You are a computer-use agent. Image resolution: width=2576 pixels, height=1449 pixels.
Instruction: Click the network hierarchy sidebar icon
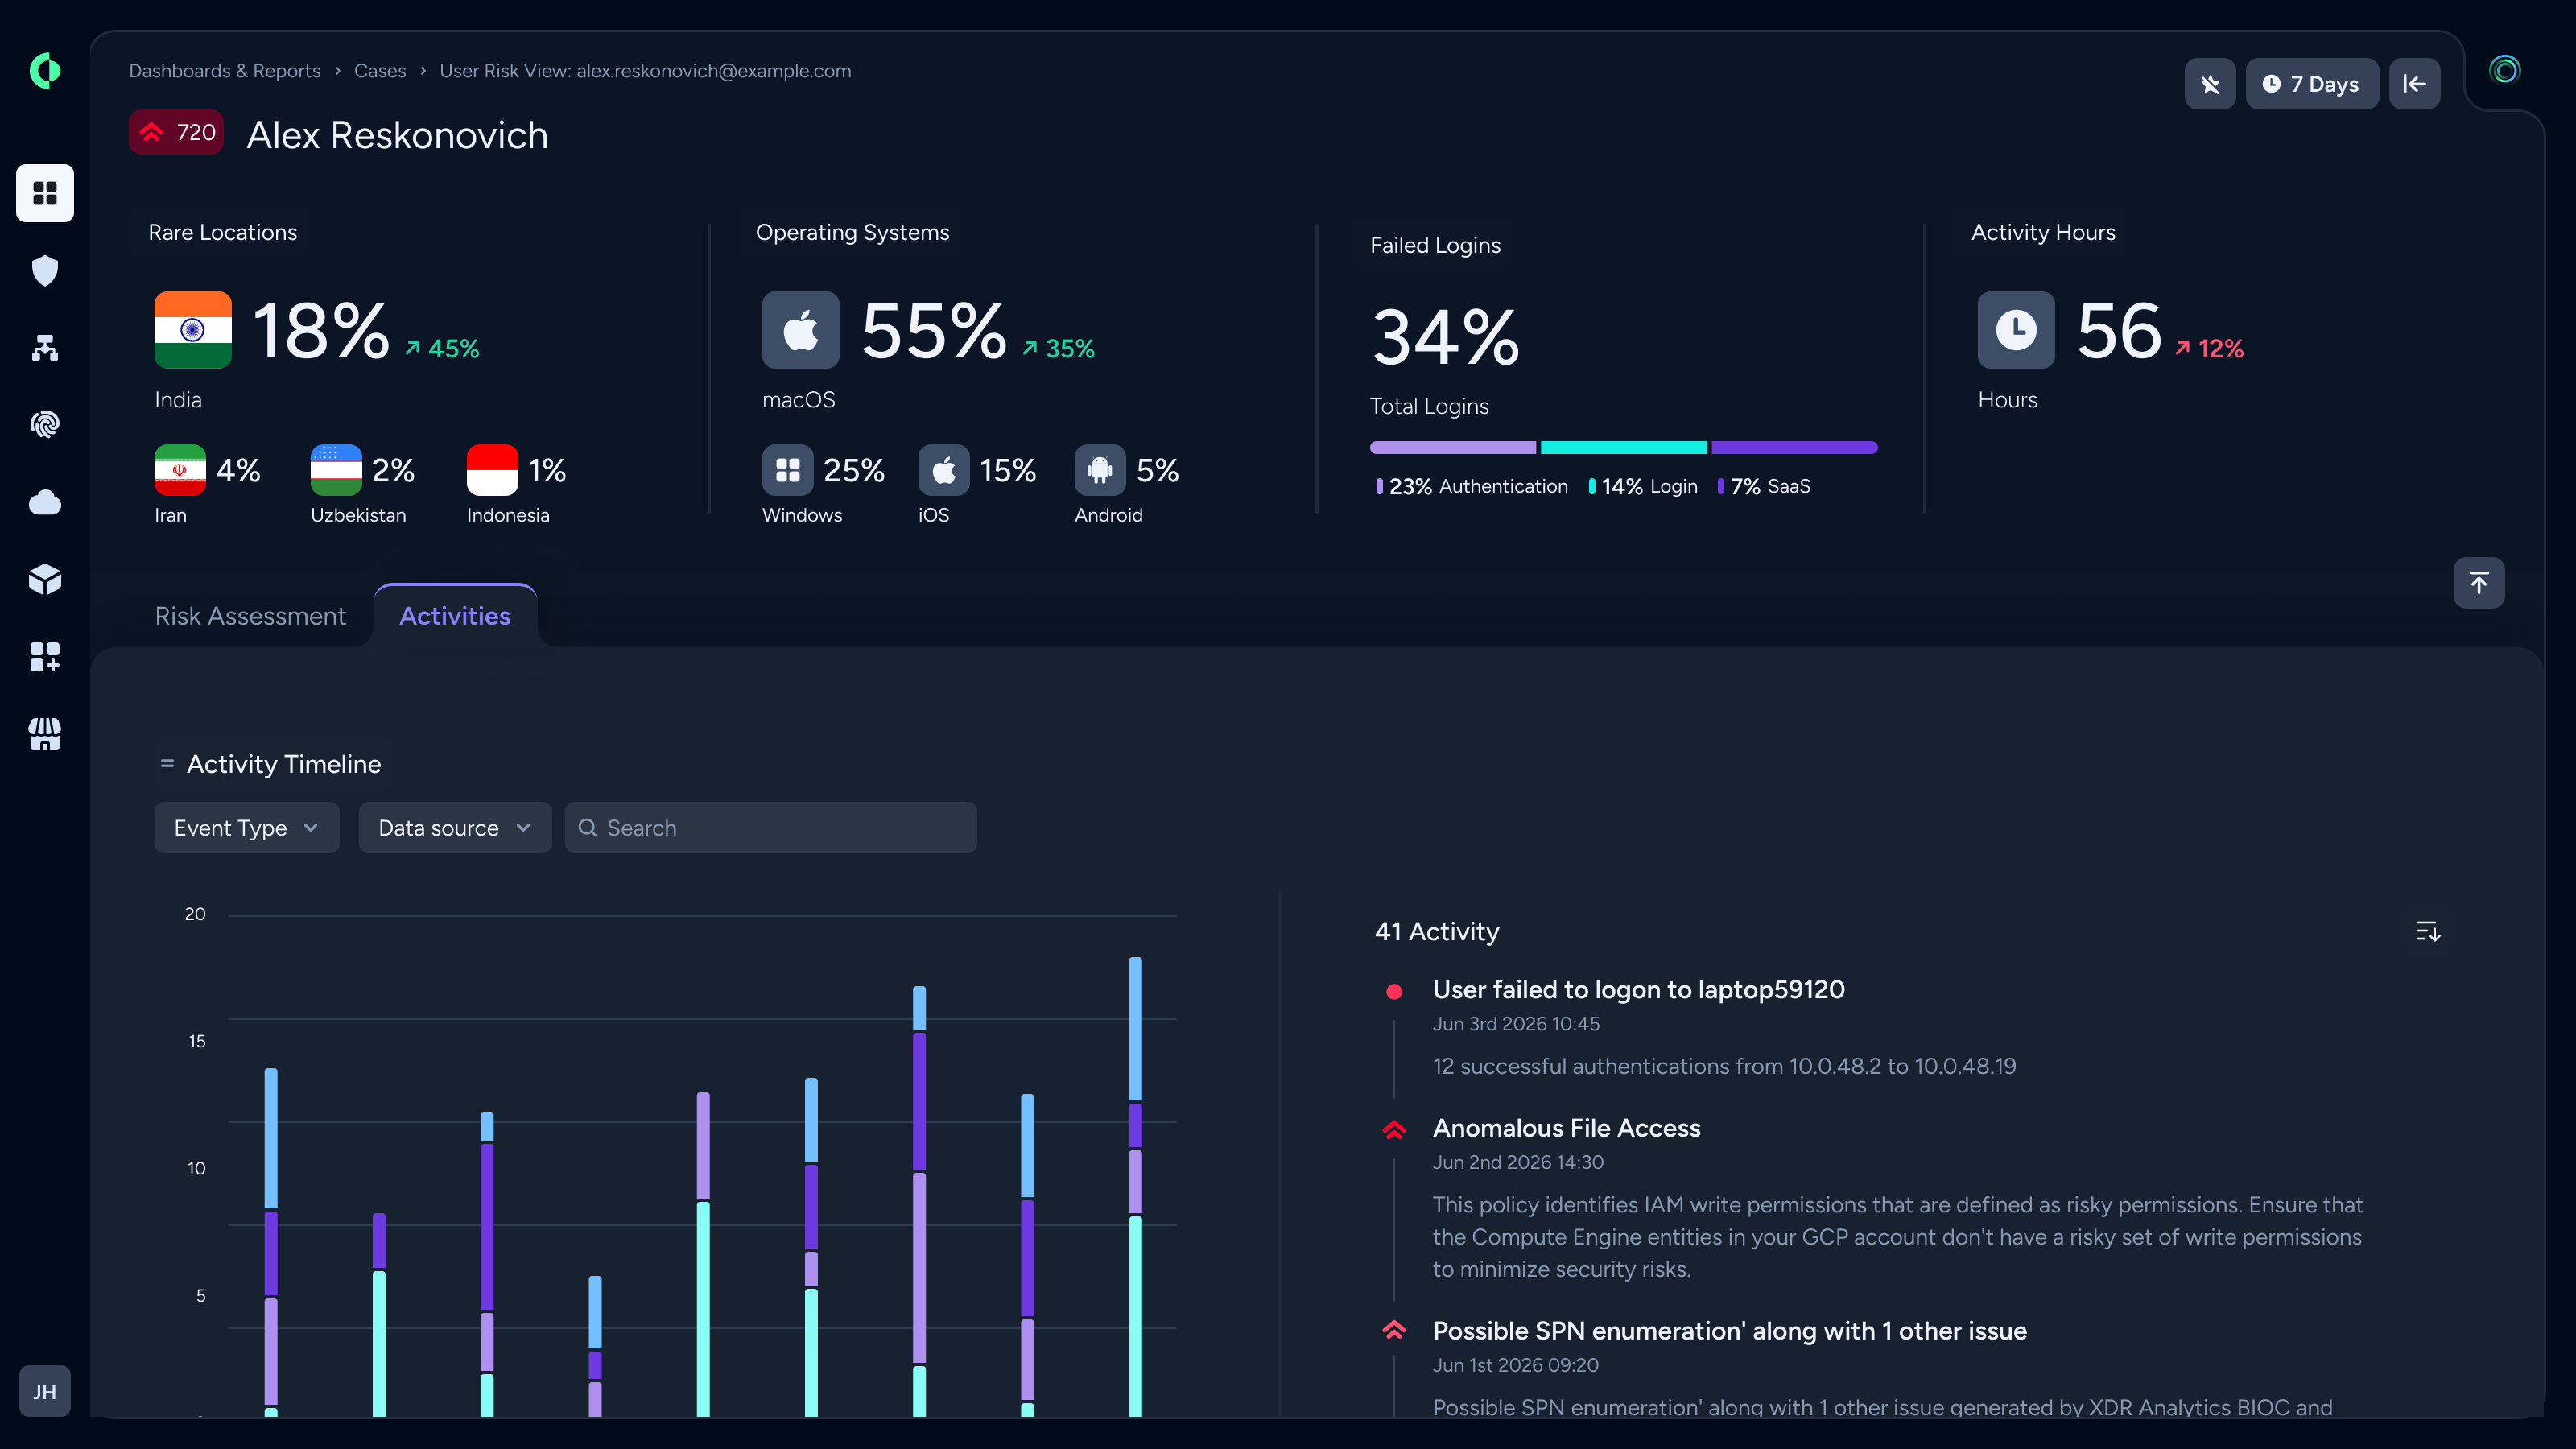45,347
